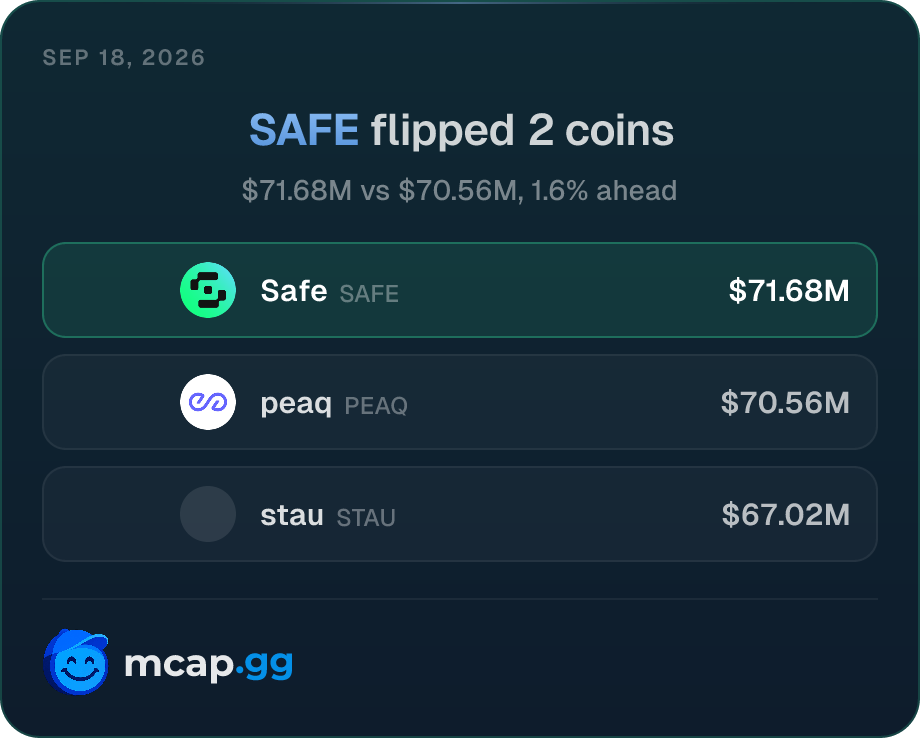The width and height of the screenshot is (920, 738).
Task: Click the mcap.gg smiley mascot logo
Action: (x=76, y=662)
